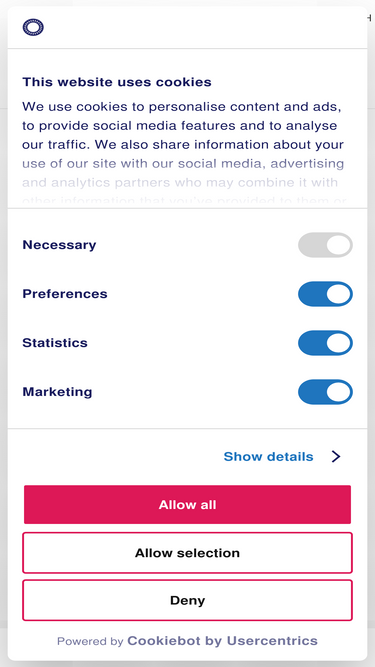Click the Allow selection button
Viewport: 375px width, 667px height.
coord(188,553)
